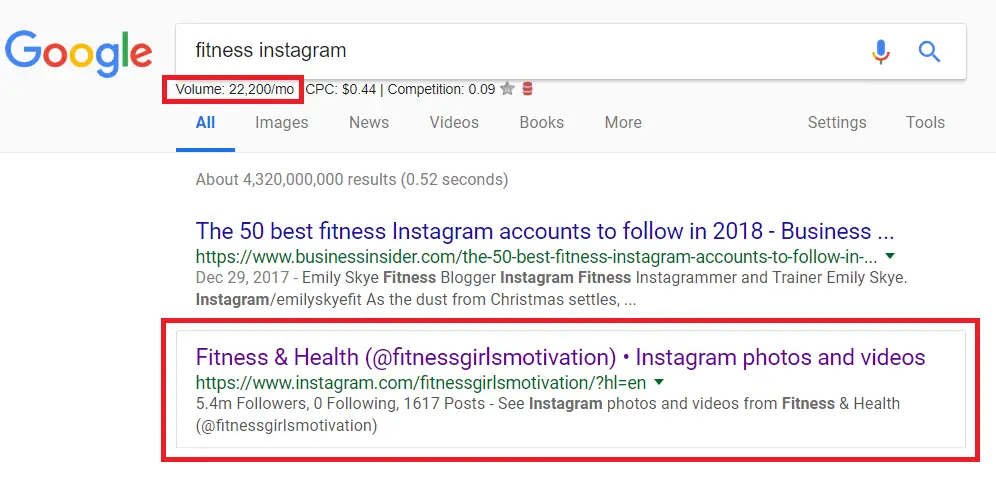Image resolution: width=996 pixels, height=477 pixels.
Task: Click the Google logo
Action: [x=78, y=55]
